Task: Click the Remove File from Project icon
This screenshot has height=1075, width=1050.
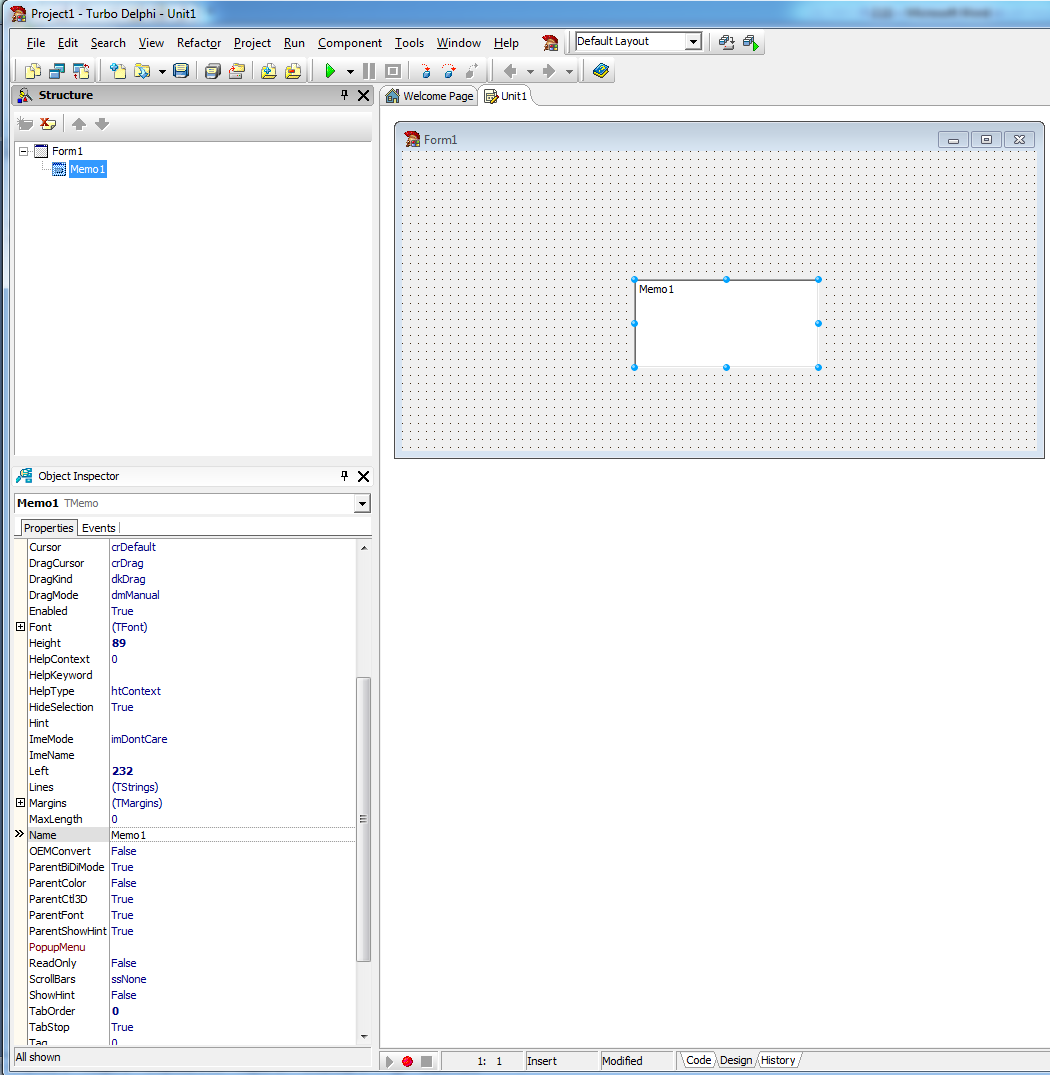Action: (x=293, y=71)
